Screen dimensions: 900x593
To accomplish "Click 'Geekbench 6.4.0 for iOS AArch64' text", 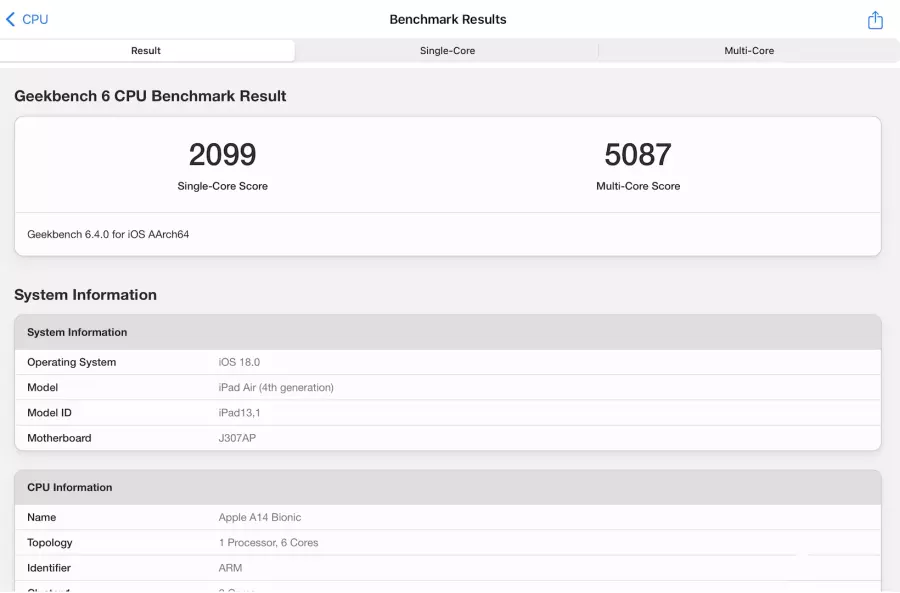I will coord(108,234).
